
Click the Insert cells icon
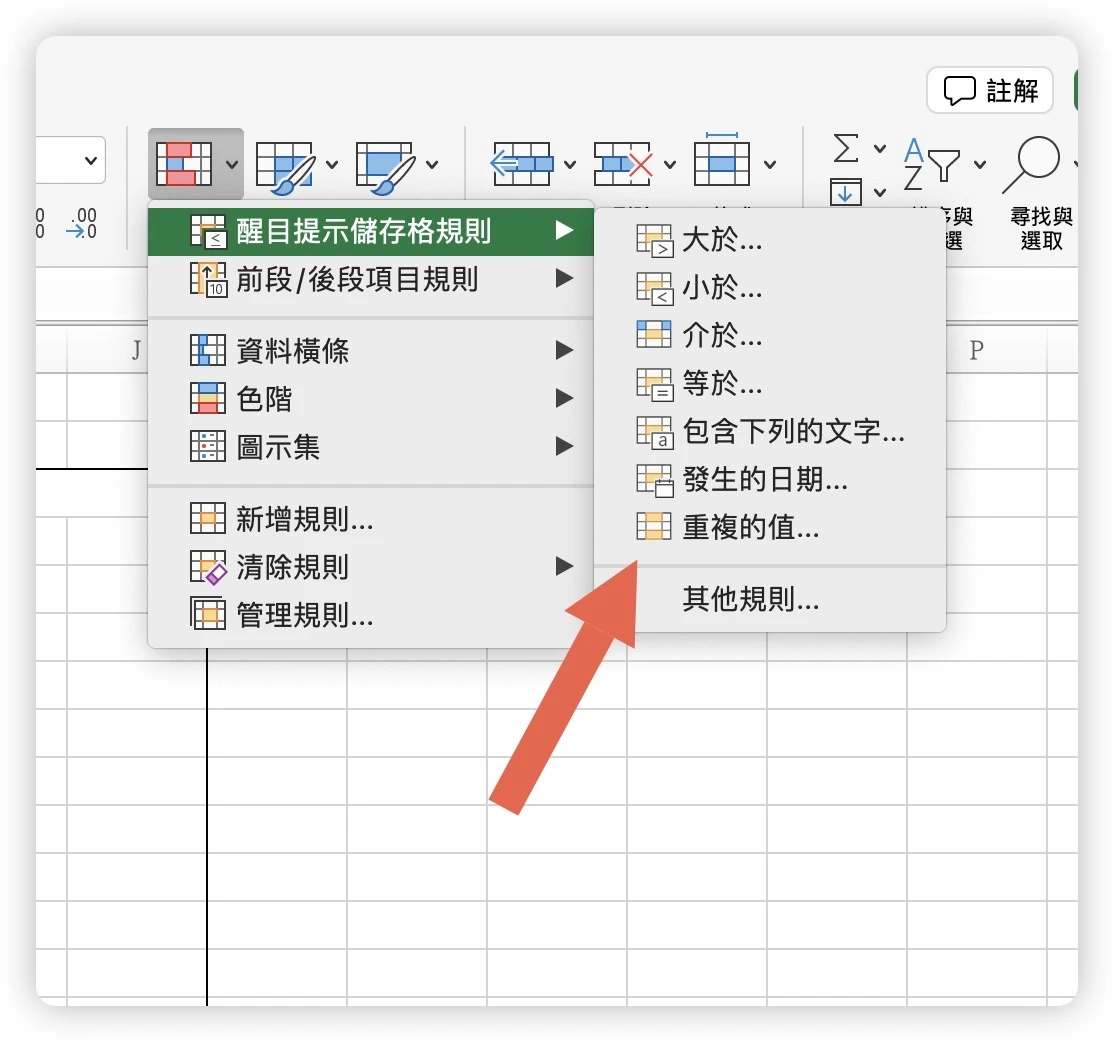(x=522, y=164)
